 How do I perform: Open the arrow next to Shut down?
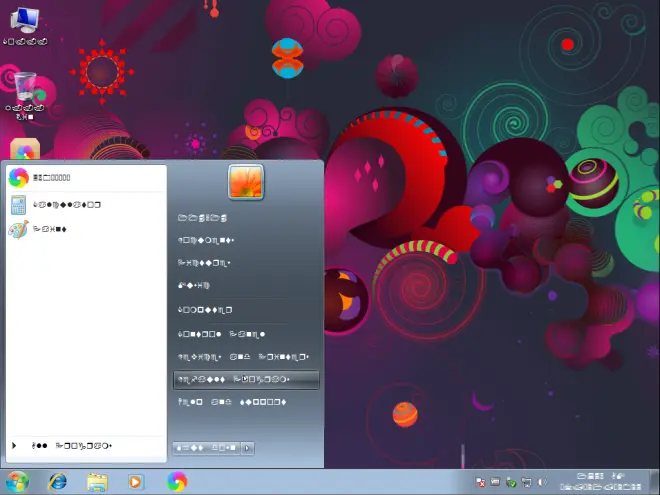248,448
